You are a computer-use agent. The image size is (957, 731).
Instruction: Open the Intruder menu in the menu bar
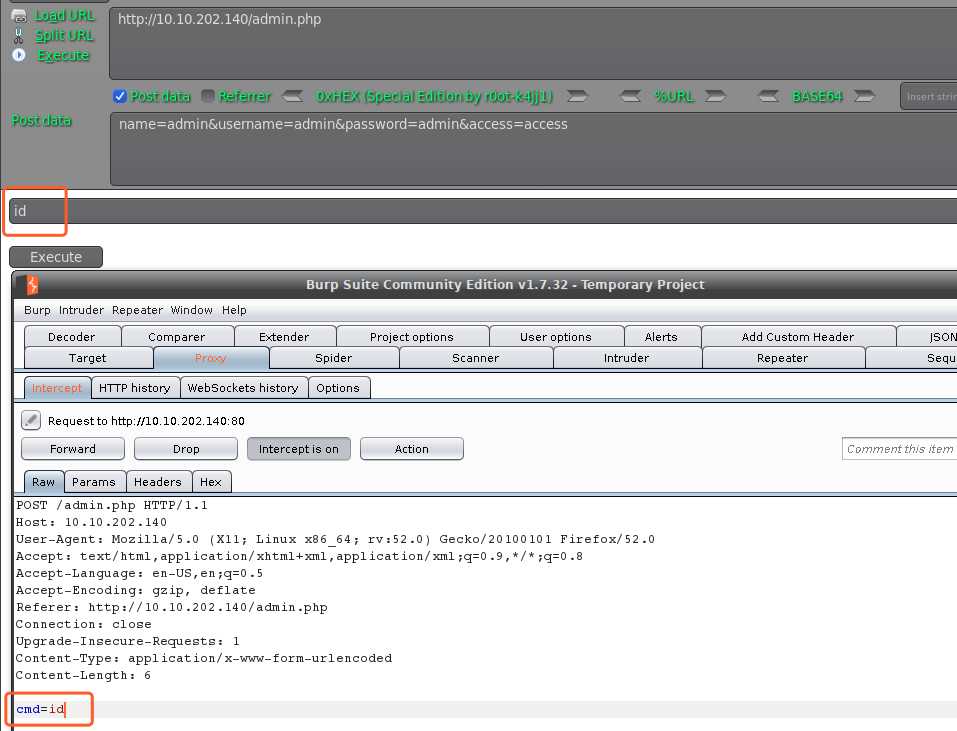point(81,310)
